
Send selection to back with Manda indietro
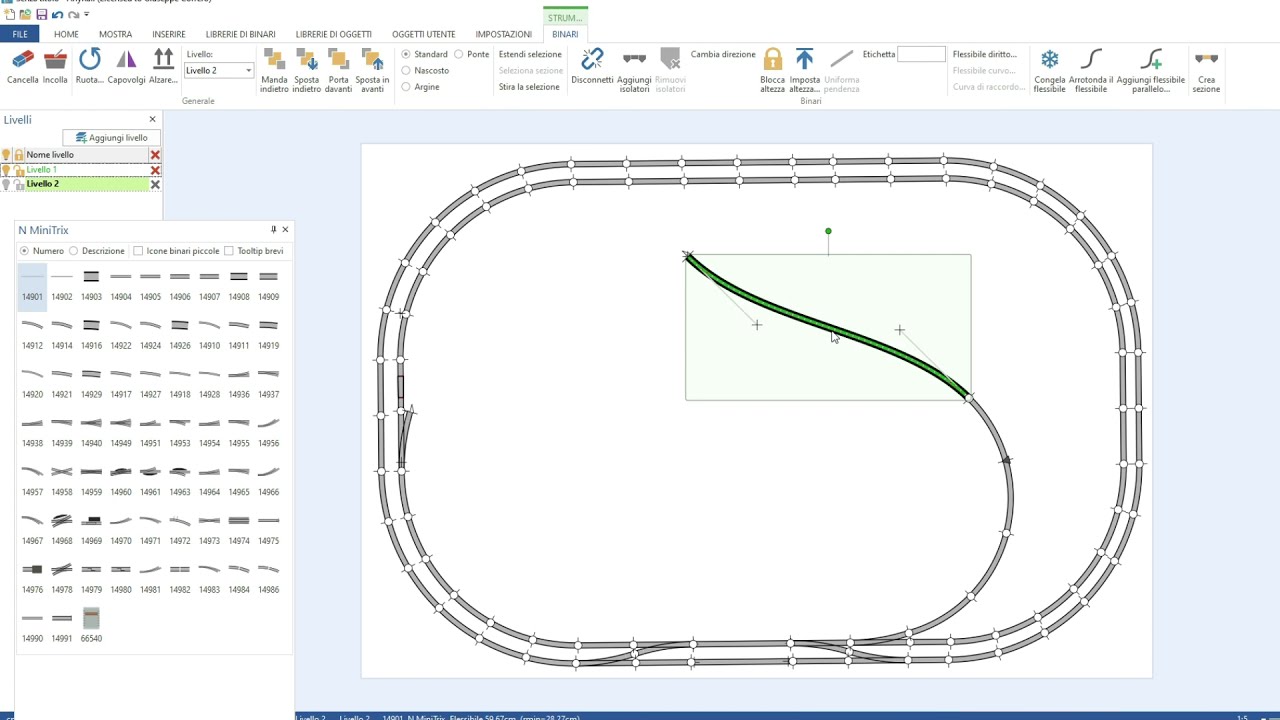[x=274, y=70]
